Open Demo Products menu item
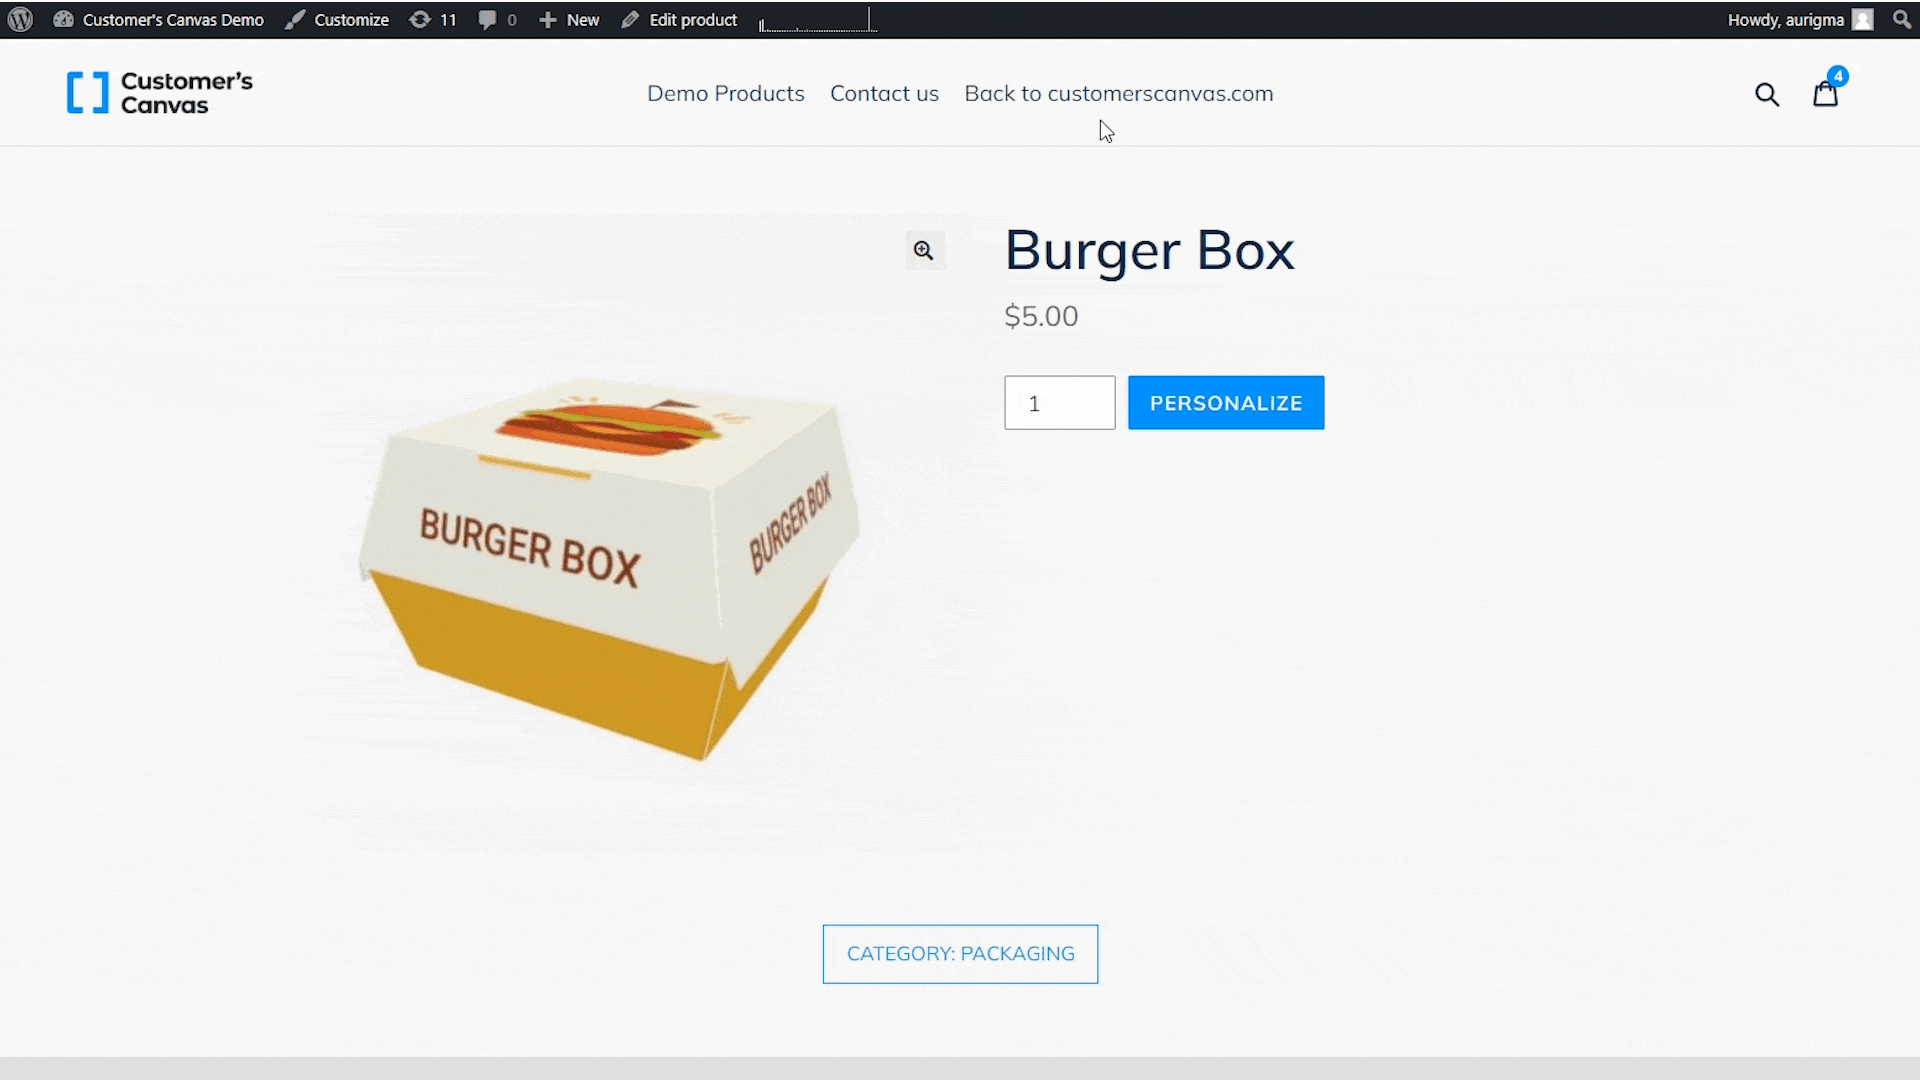This screenshot has height=1080, width=1920. click(725, 92)
